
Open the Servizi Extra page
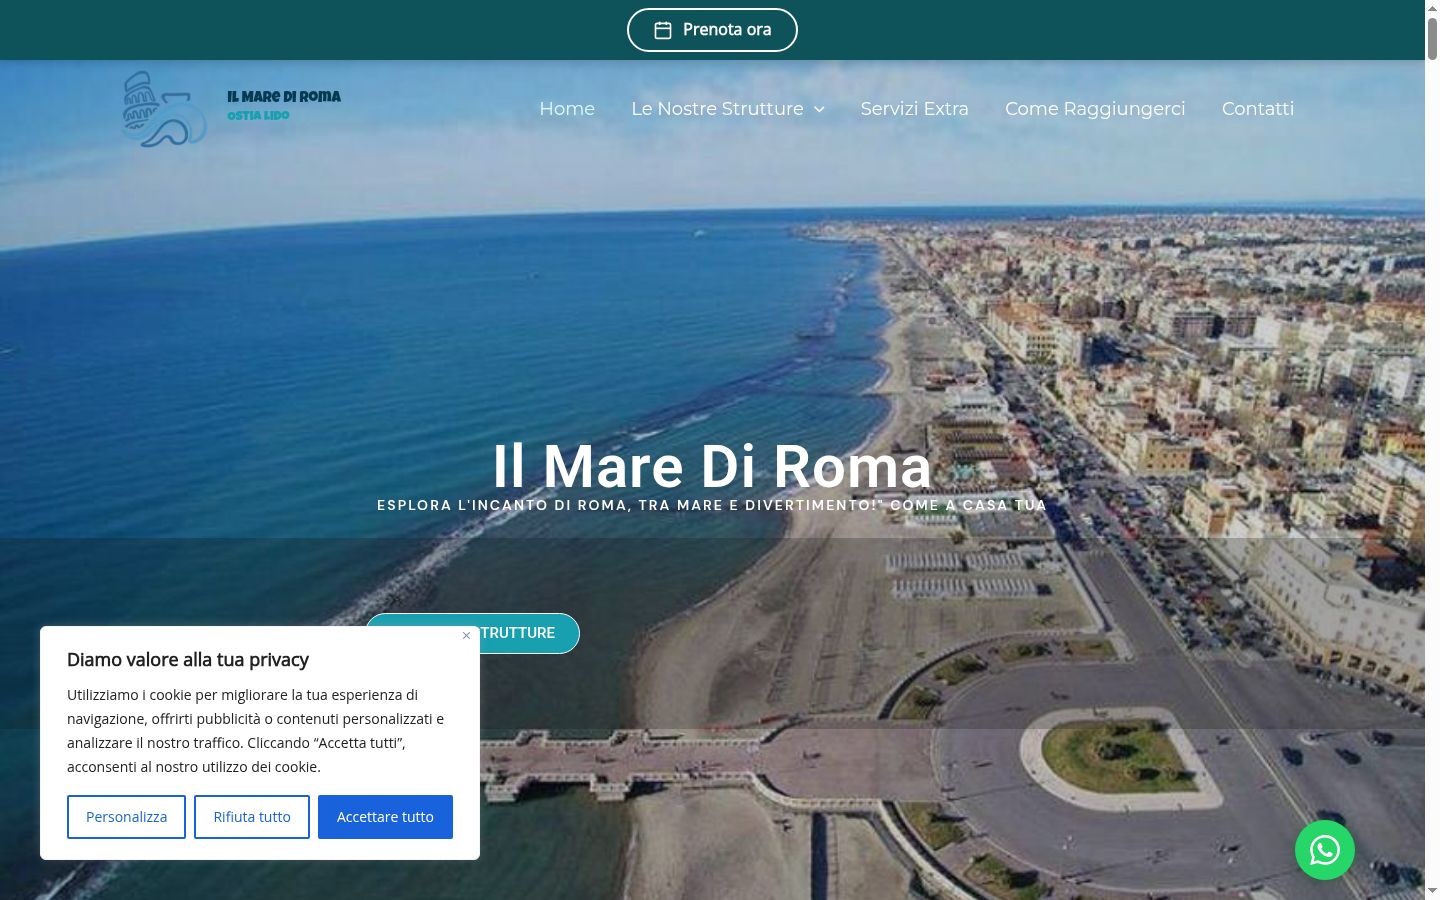click(914, 109)
